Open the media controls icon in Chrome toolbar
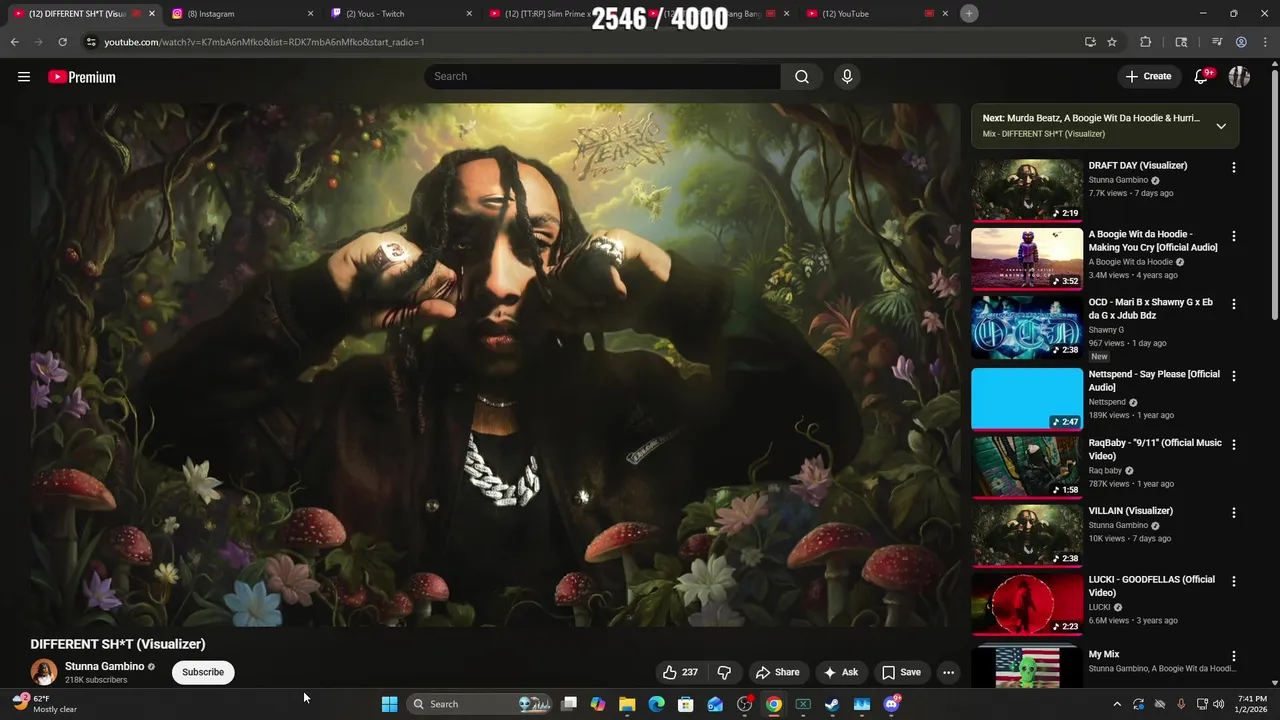 (1217, 42)
